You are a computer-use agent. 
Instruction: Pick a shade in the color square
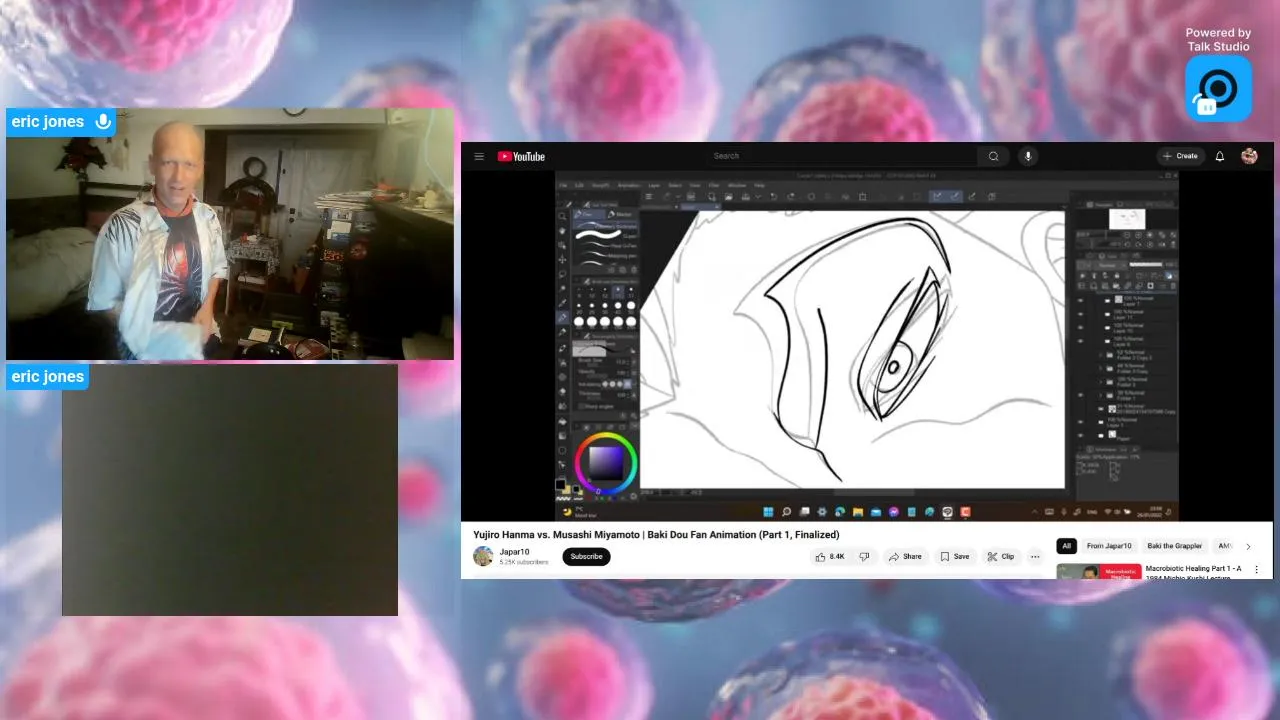pyautogui.click(x=606, y=463)
